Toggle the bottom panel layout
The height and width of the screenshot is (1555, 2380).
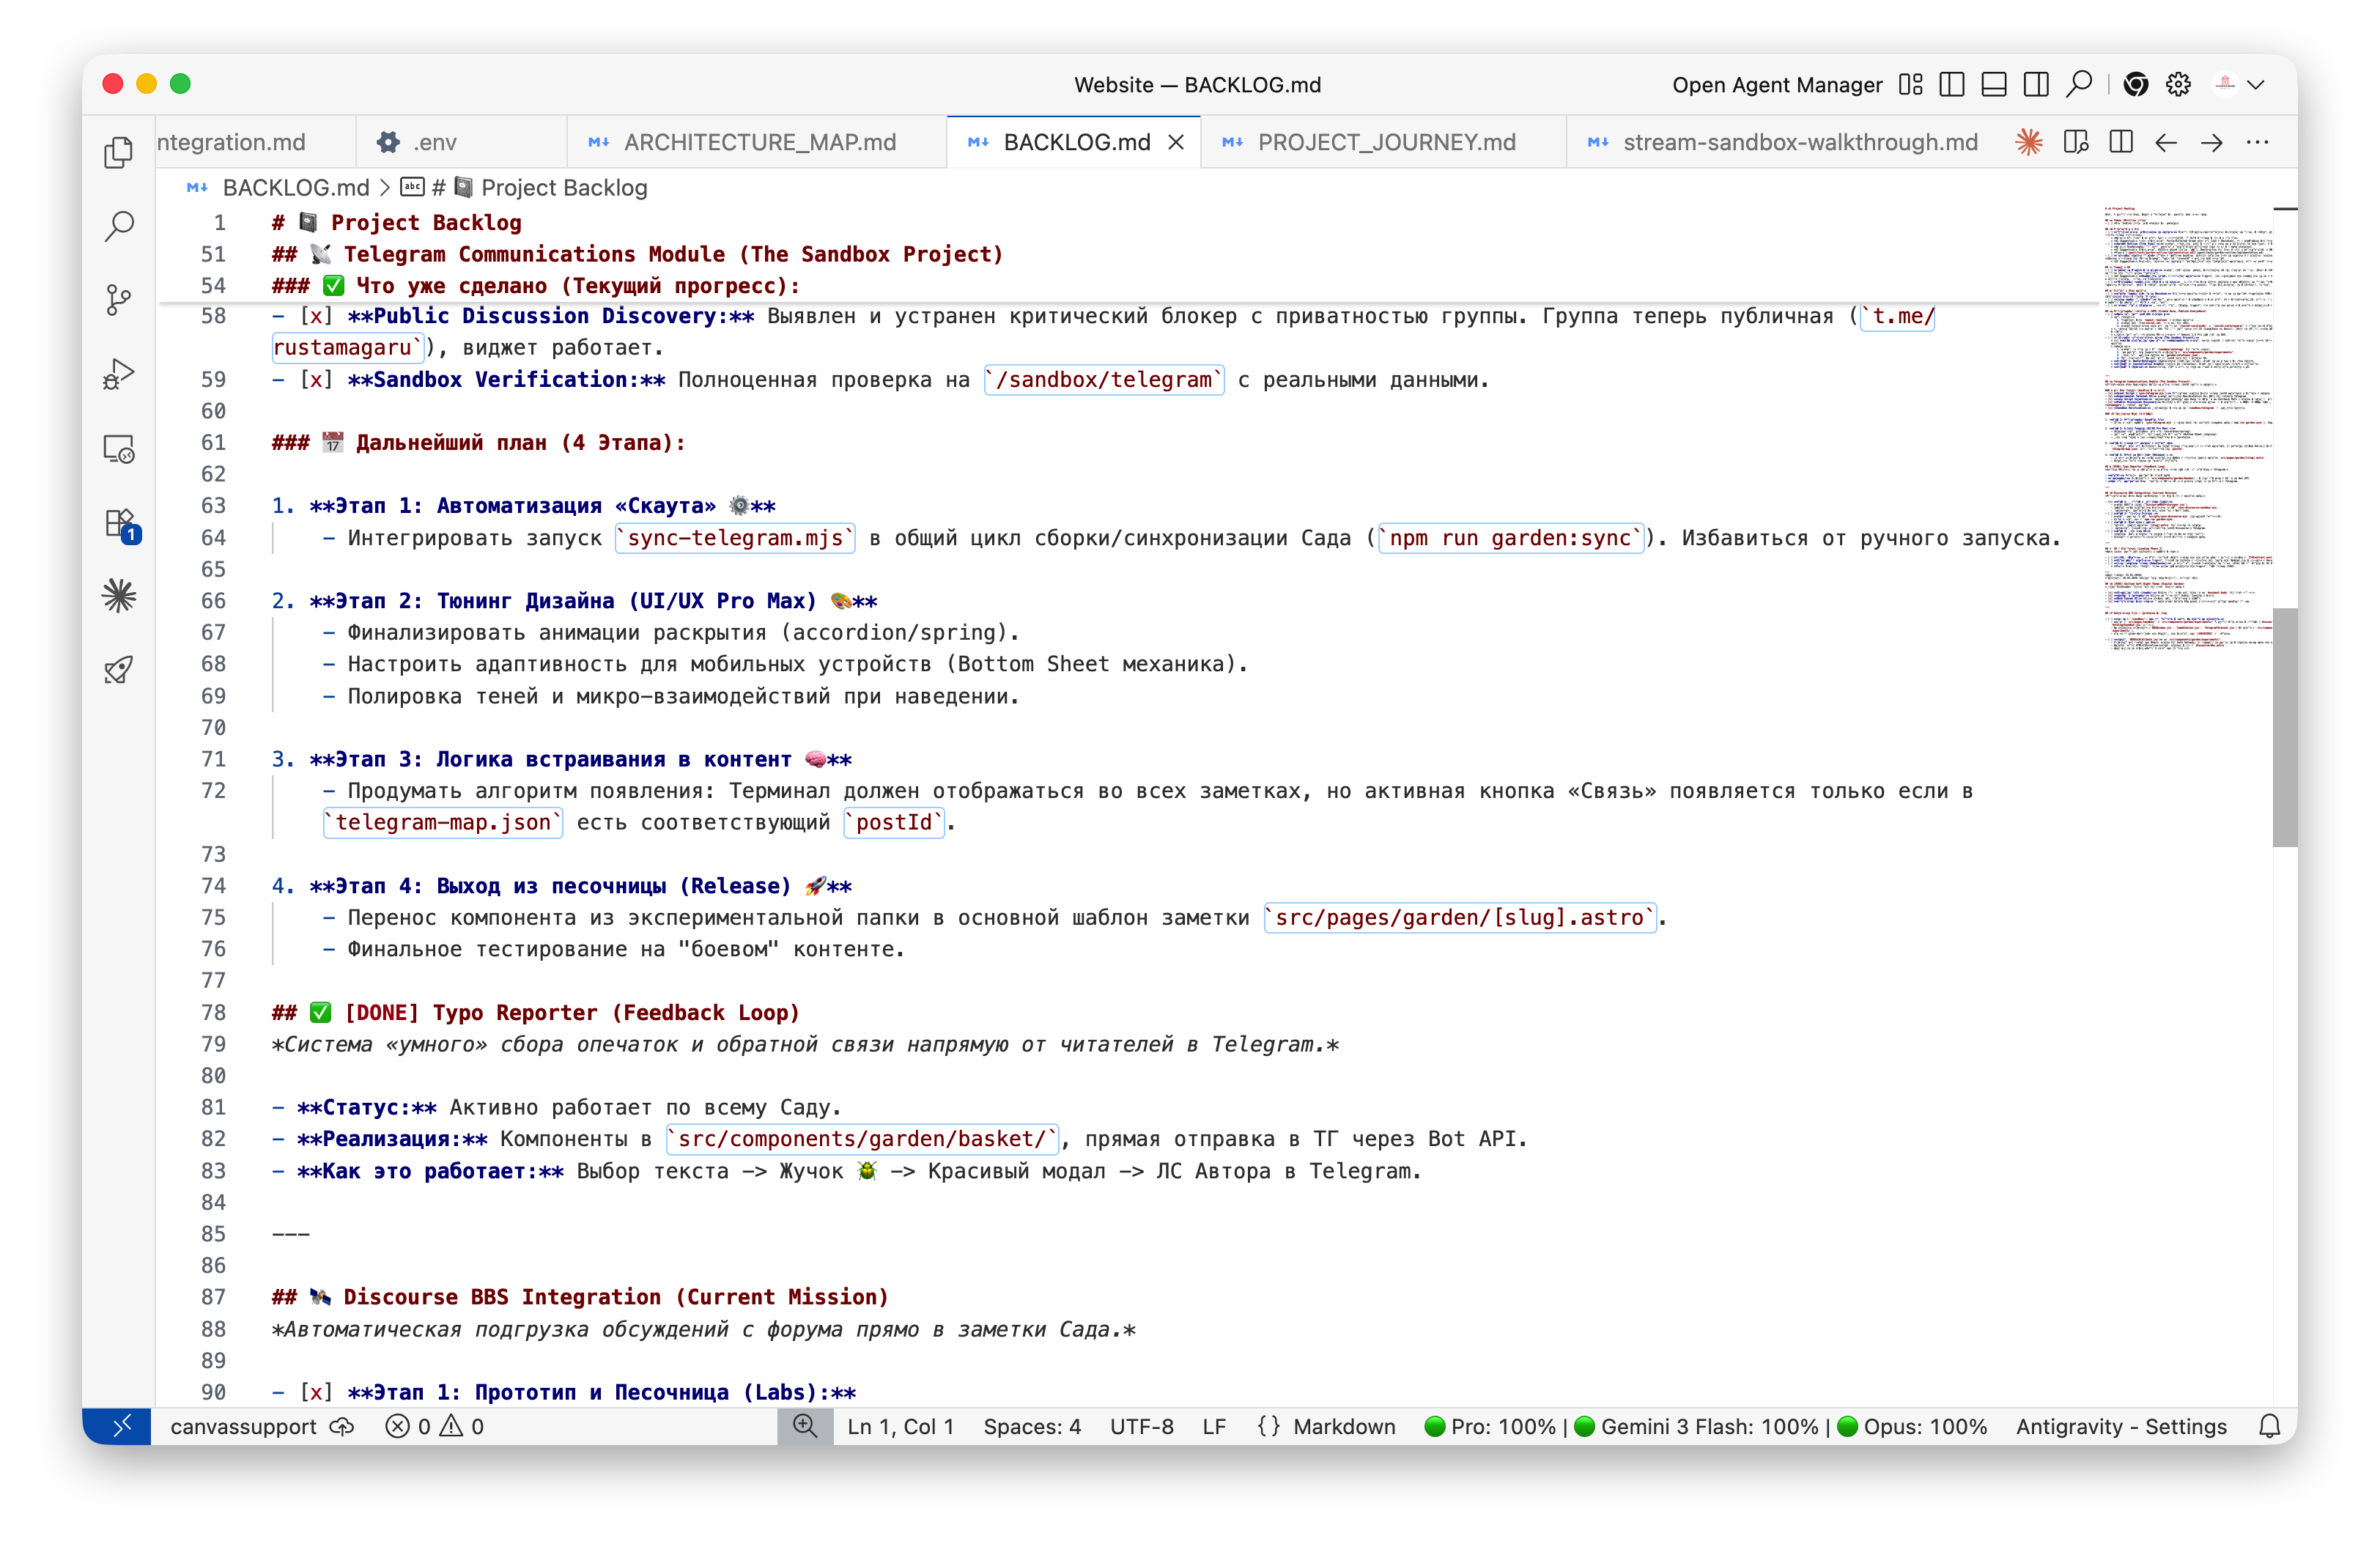pyautogui.click(x=1993, y=85)
